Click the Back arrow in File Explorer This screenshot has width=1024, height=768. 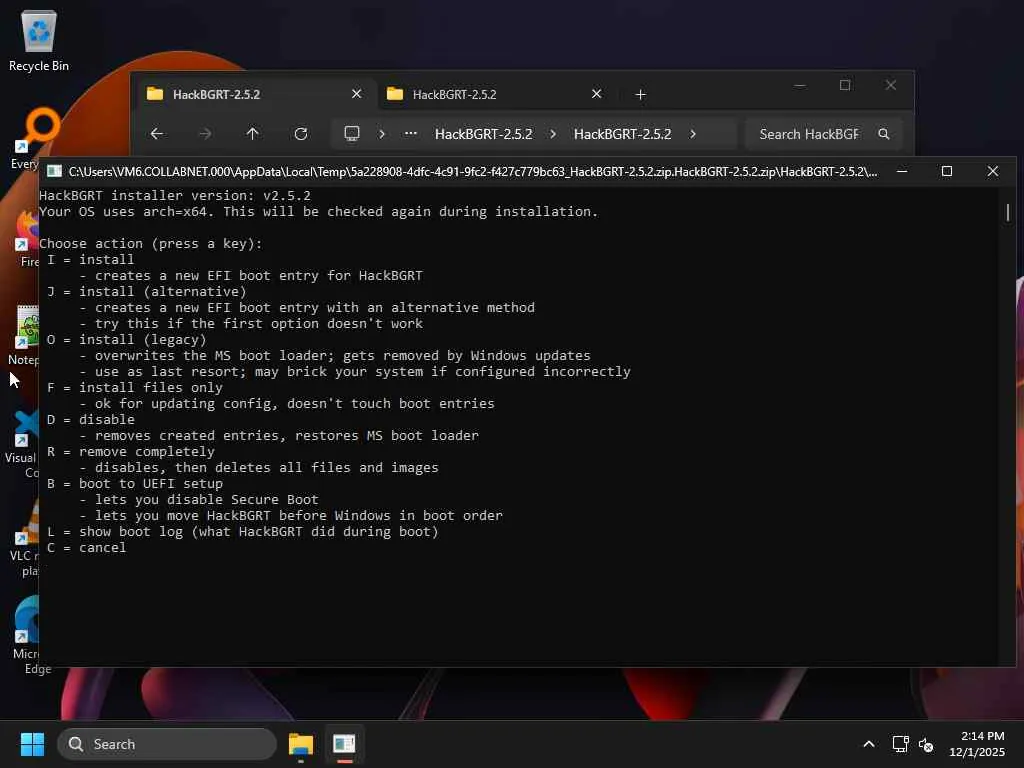tap(157, 134)
